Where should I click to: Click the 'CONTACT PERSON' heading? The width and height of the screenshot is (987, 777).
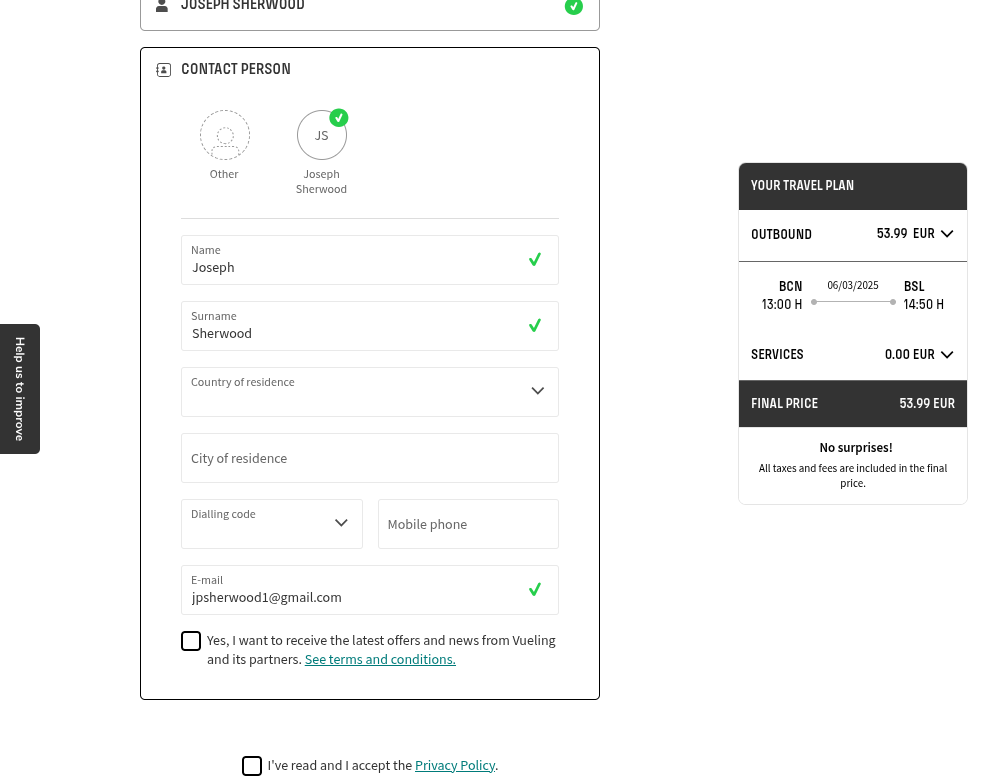coord(236,69)
